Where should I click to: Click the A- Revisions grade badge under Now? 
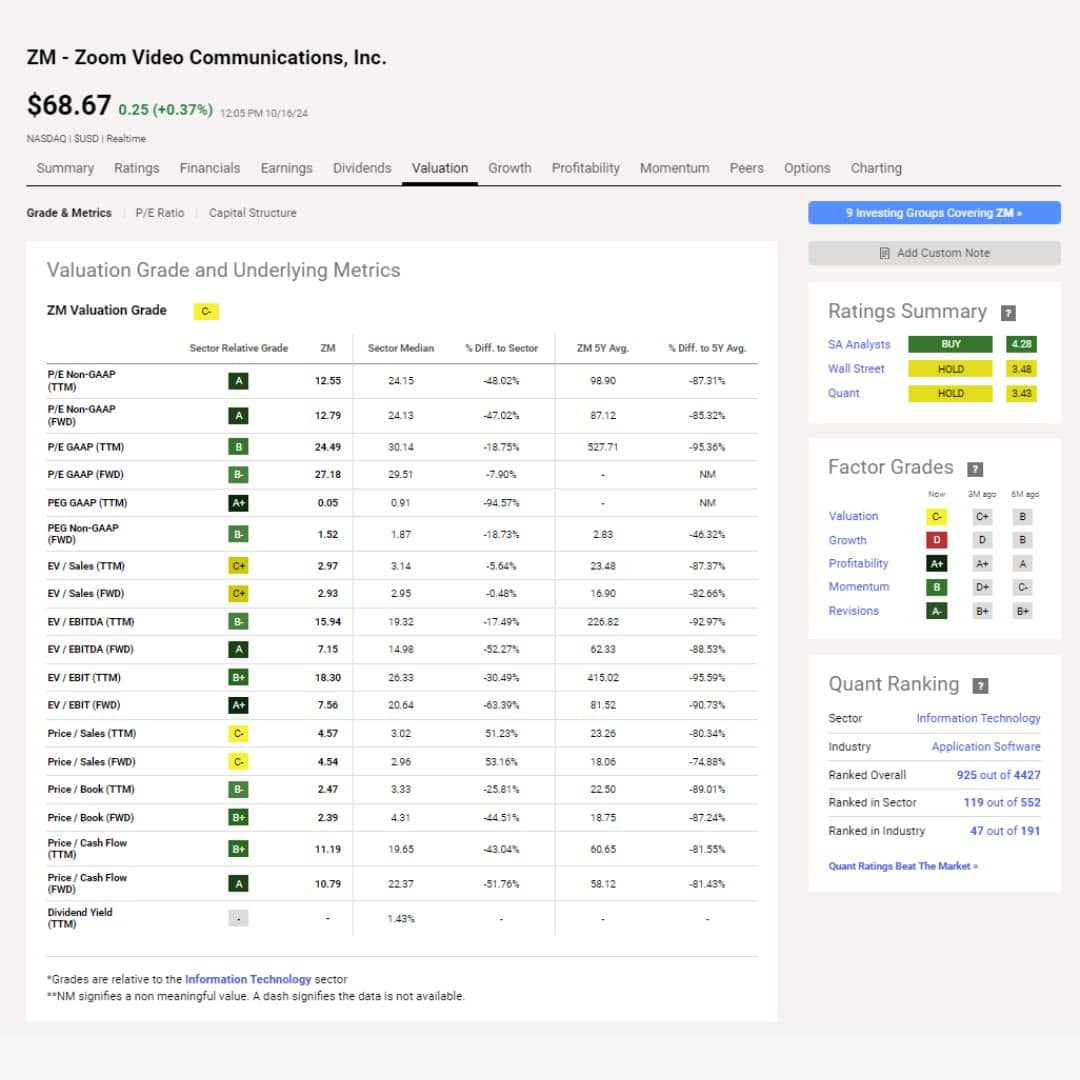pyautogui.click(x=936, y=611)
